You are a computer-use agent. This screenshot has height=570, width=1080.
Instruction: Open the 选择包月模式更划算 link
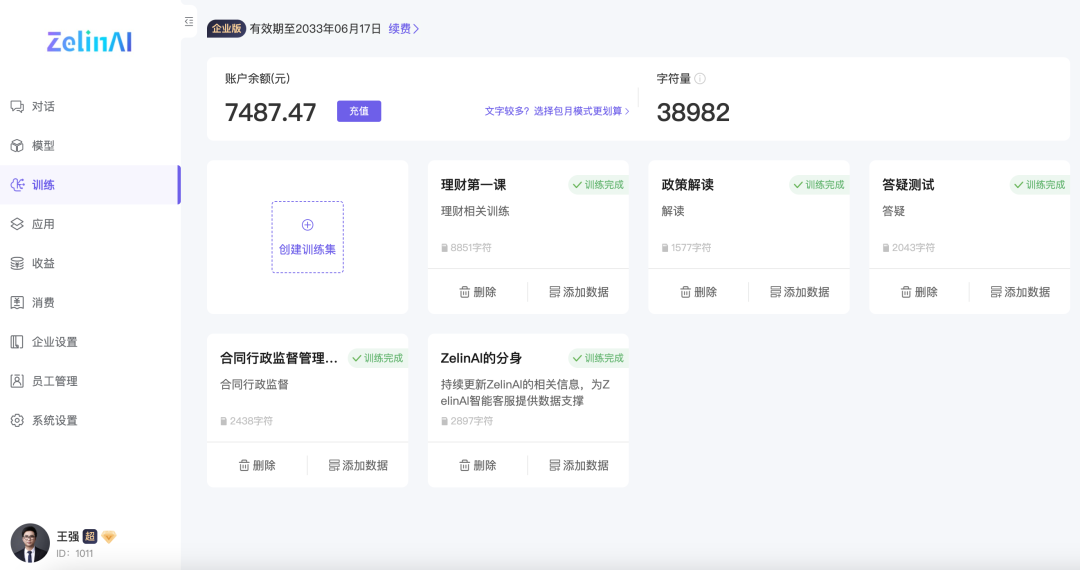click(x=557, y=111)
